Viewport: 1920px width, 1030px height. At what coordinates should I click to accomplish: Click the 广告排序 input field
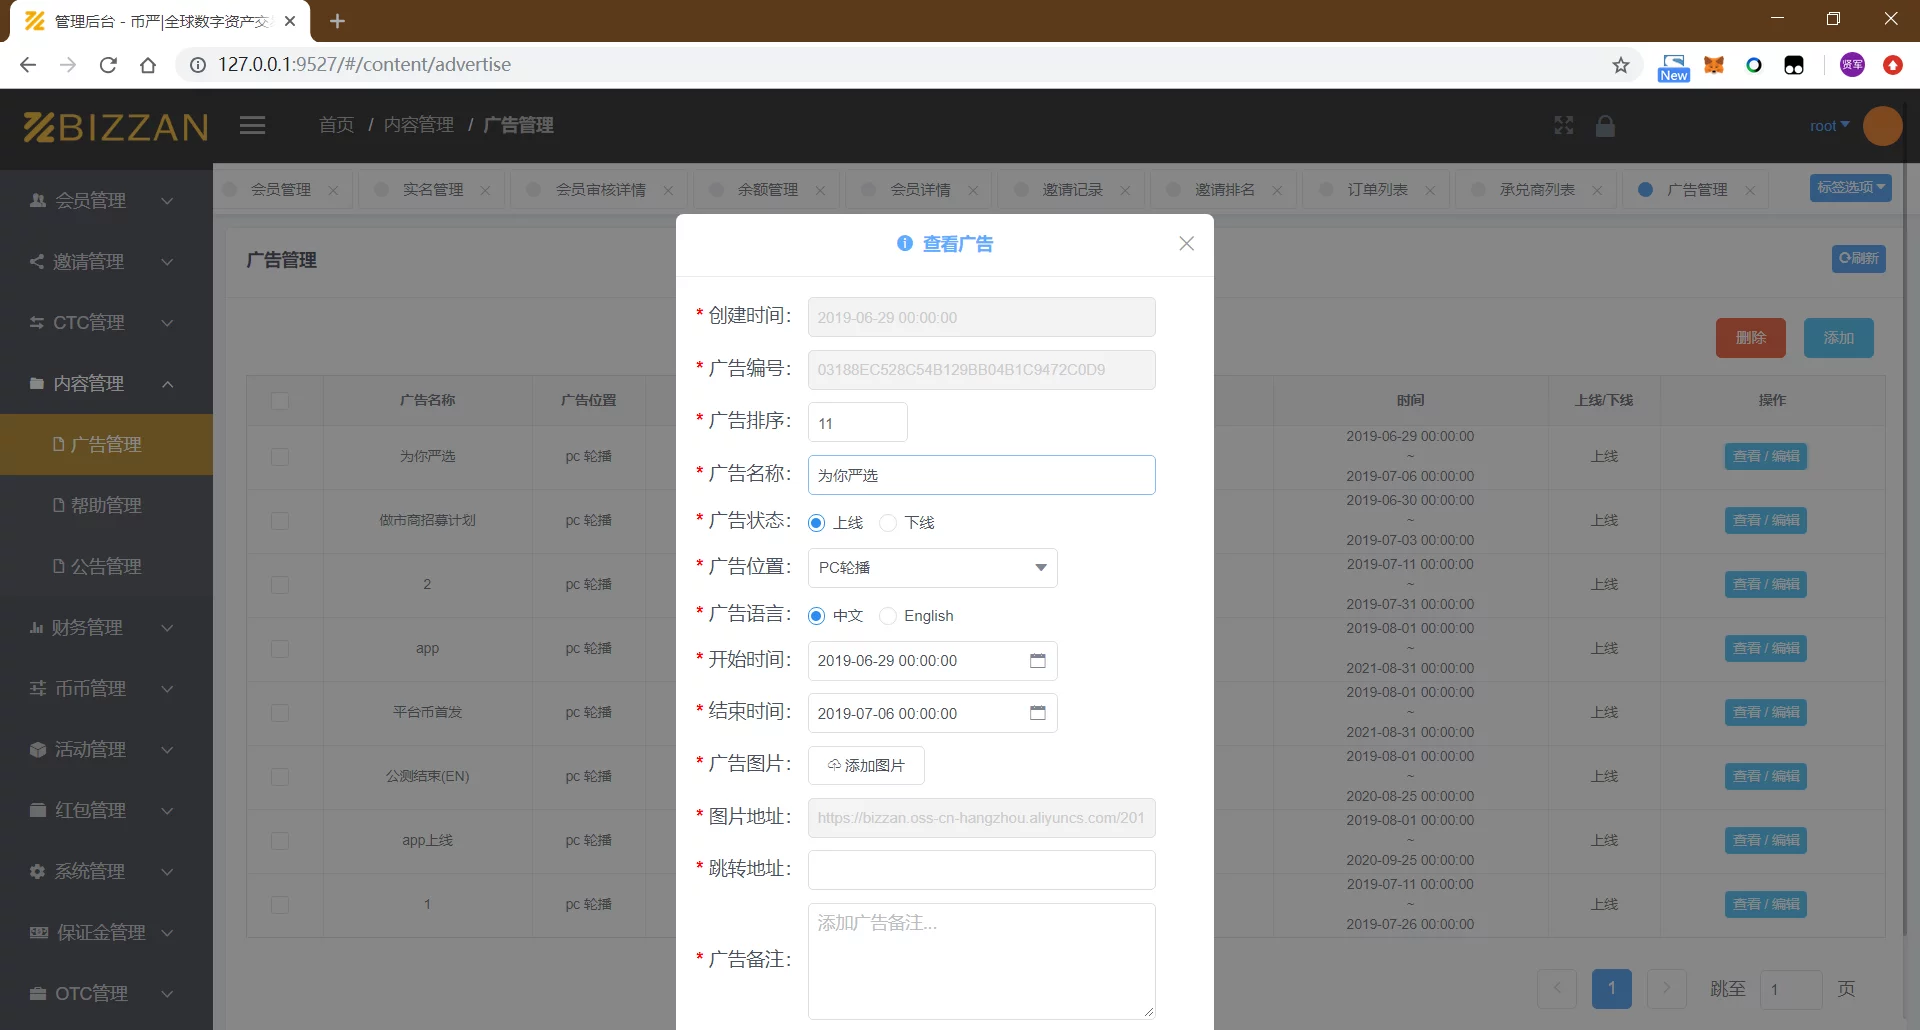pos(857,422)
